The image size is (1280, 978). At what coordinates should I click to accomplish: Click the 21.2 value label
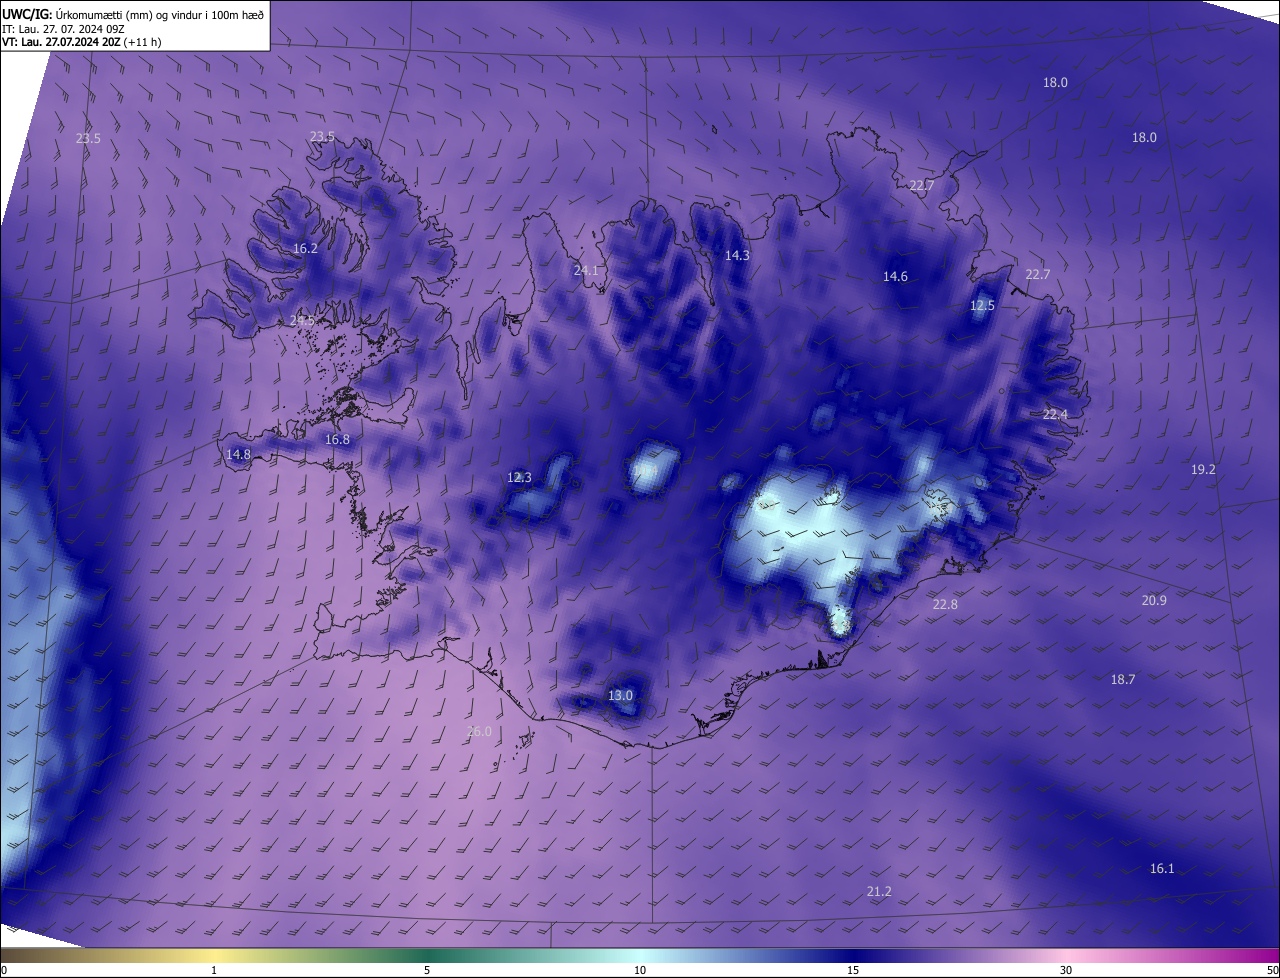coord(879,891)
